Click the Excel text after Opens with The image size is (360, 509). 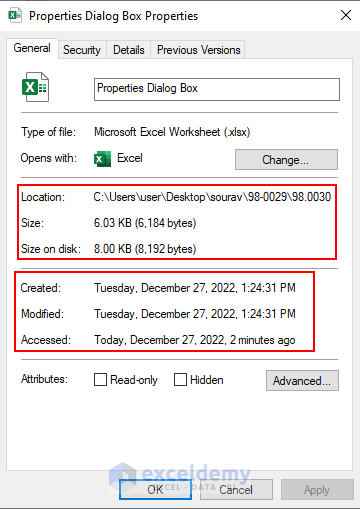click(x=130, y=158)
